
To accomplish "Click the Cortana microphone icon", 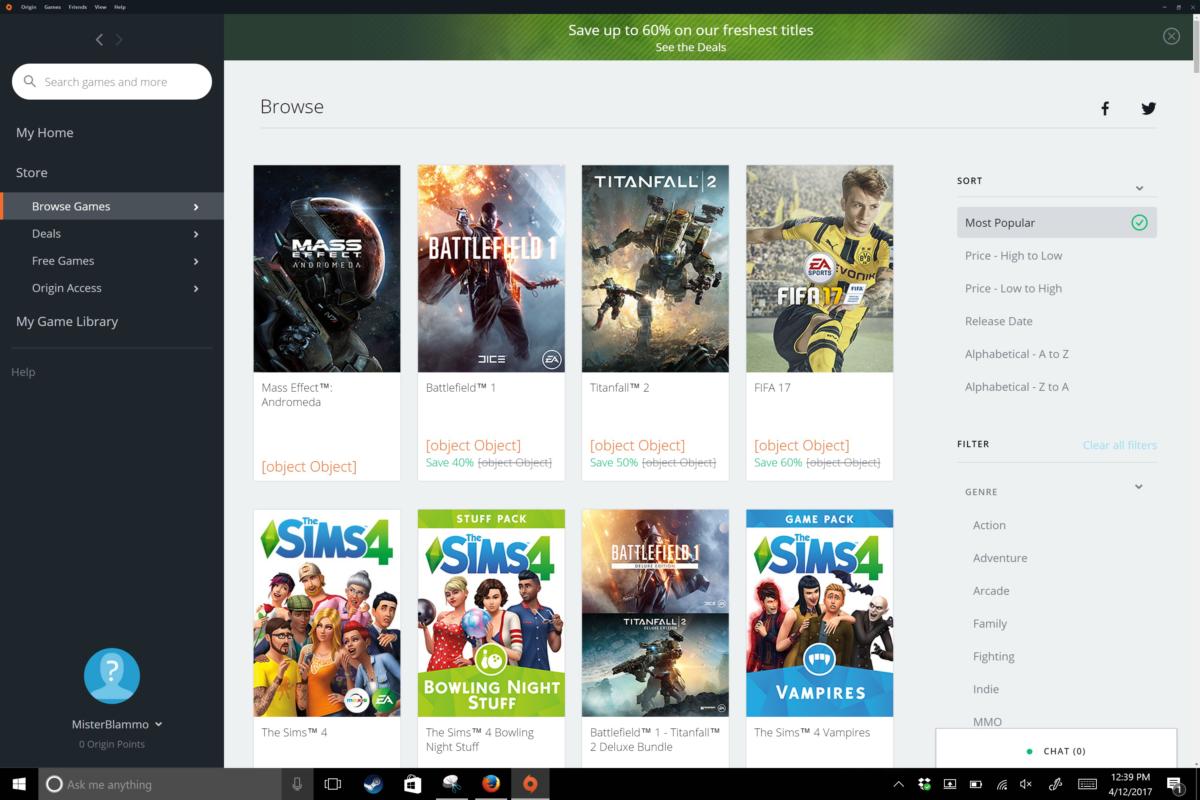I will tap(297, 784).
